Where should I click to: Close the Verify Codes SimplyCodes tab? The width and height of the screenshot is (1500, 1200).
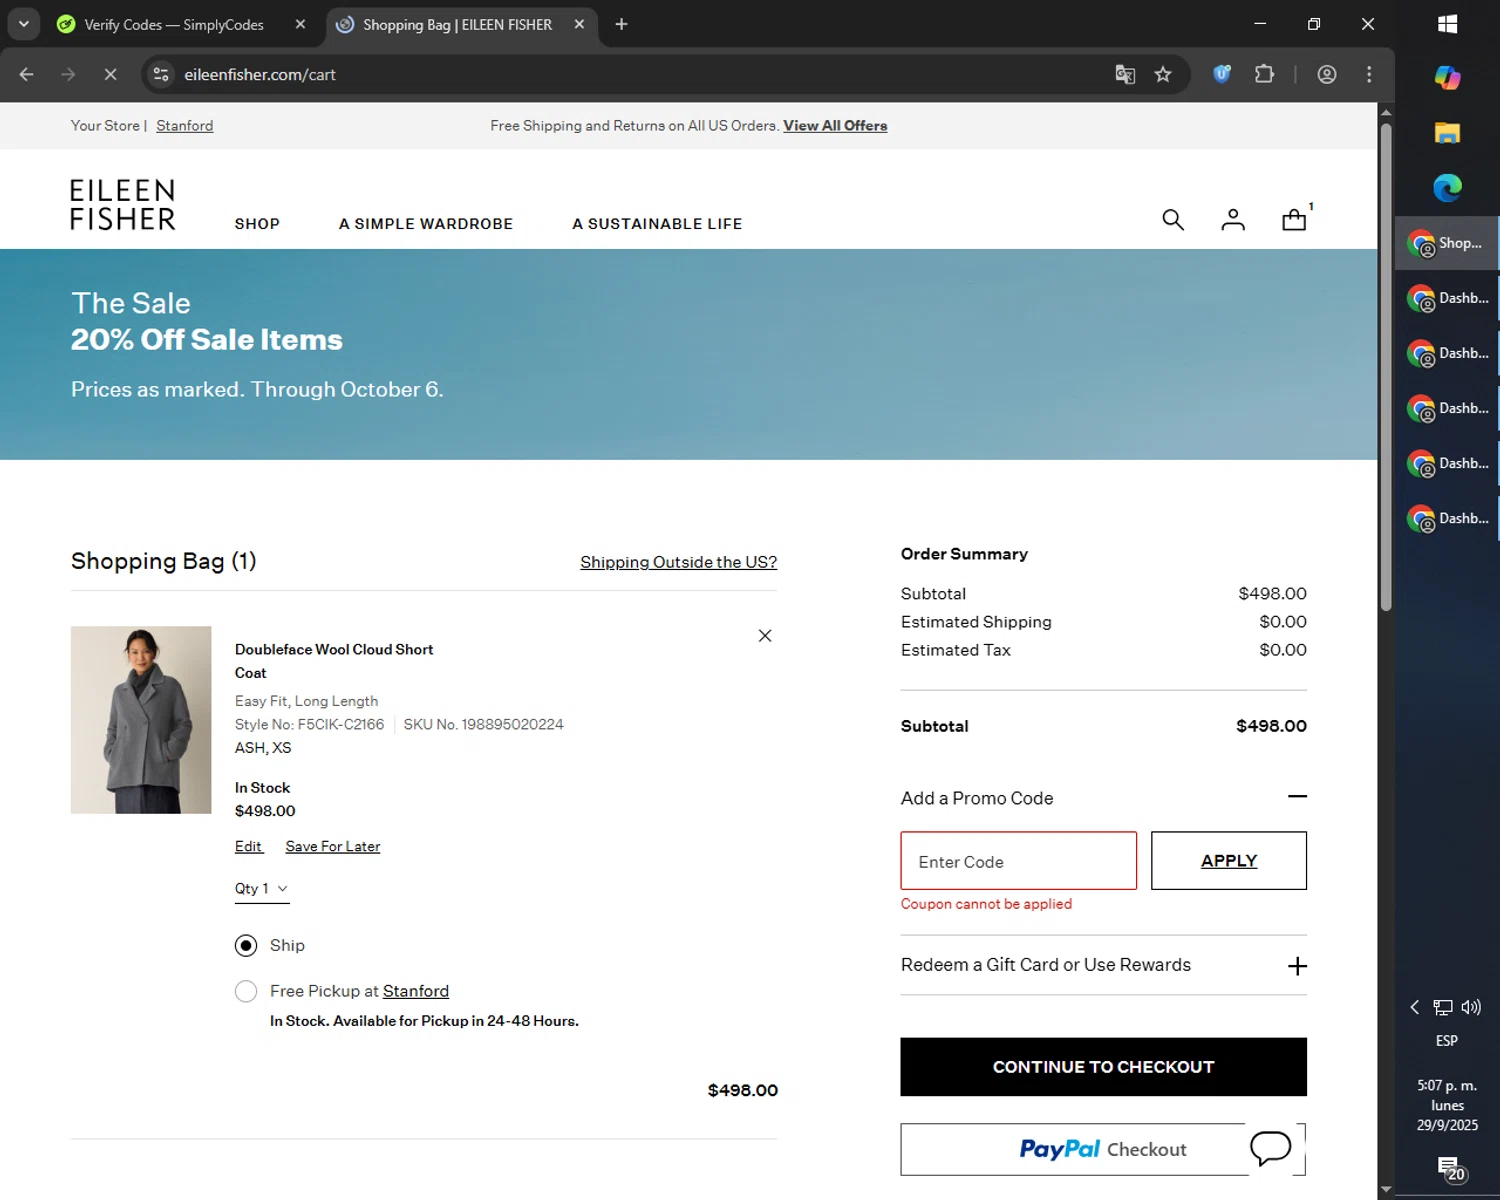coord(300,24)
